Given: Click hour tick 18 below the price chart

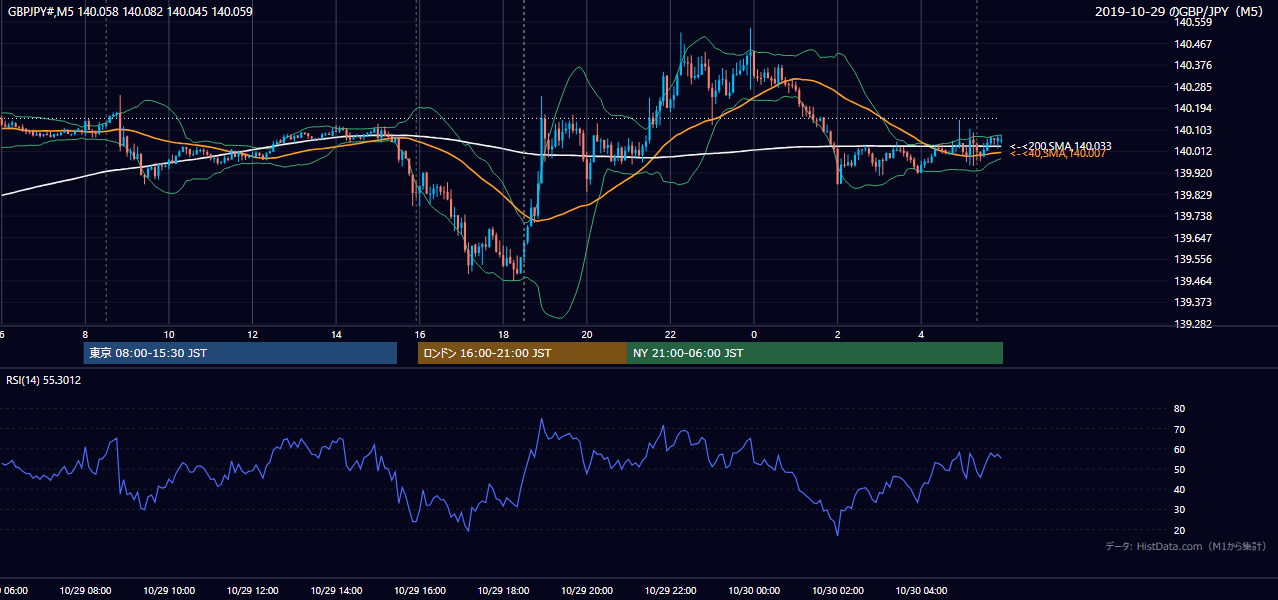Looking at the screenshot, I should (x=503, y=334).
